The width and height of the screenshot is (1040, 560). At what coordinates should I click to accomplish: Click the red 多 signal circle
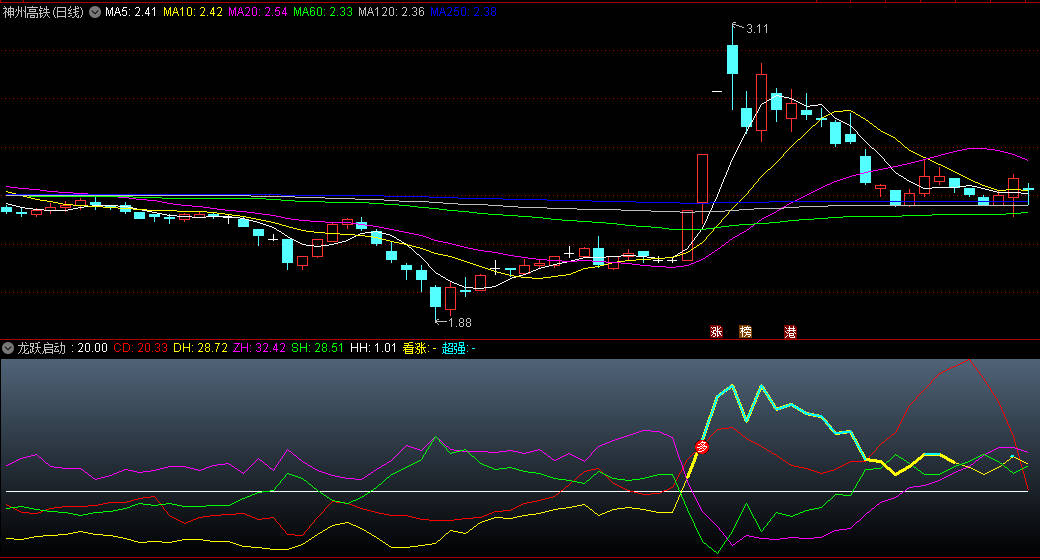[702, 447]
